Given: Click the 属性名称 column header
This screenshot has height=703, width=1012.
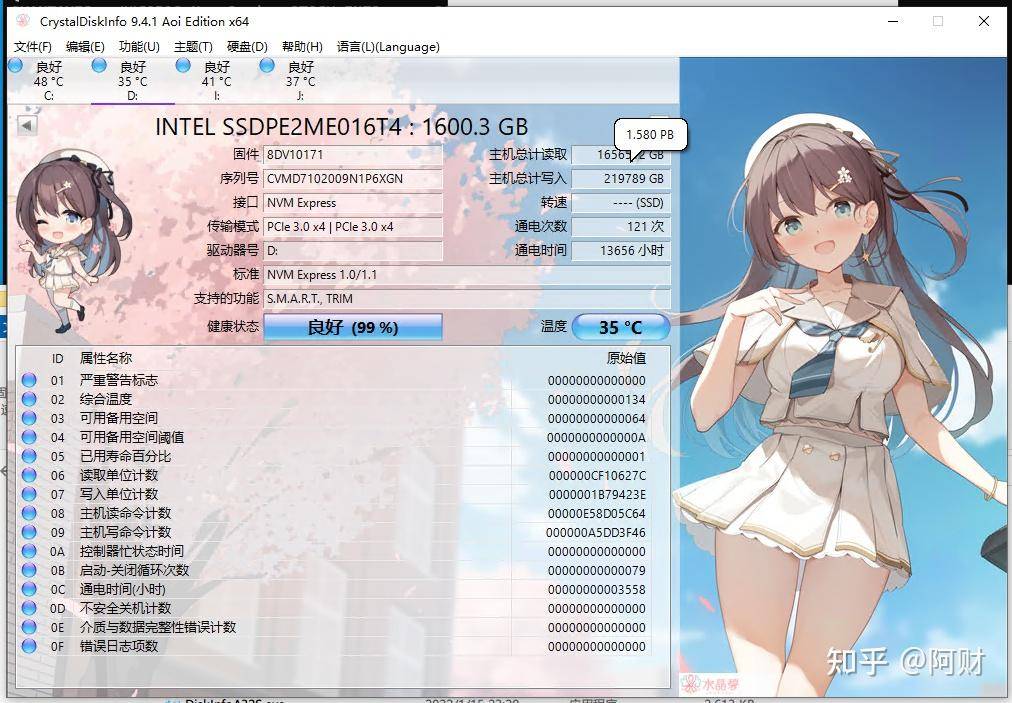Looking at the screenshot, I should 106,358.
